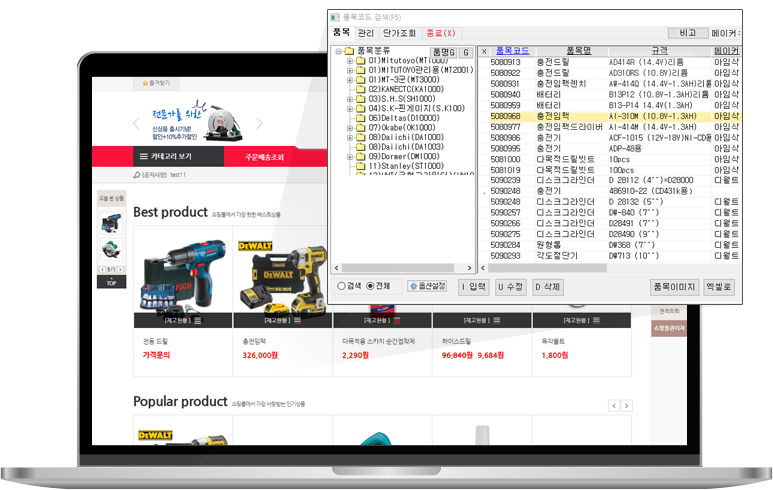Expand the 01)MT-3군(MT3000) tree node

point(350,80)
